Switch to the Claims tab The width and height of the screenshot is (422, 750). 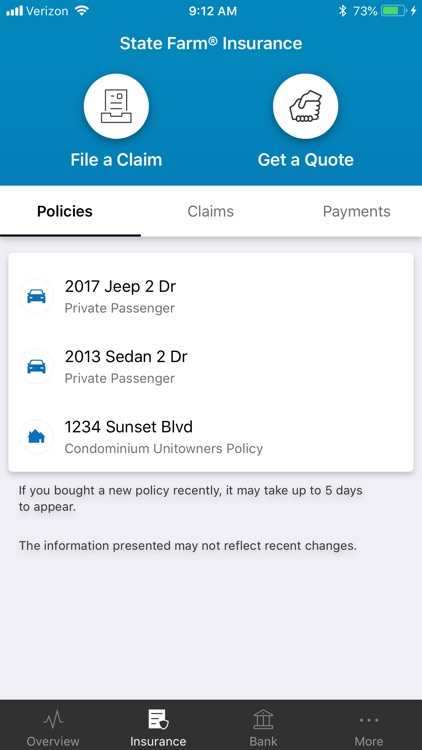(211, 211)
